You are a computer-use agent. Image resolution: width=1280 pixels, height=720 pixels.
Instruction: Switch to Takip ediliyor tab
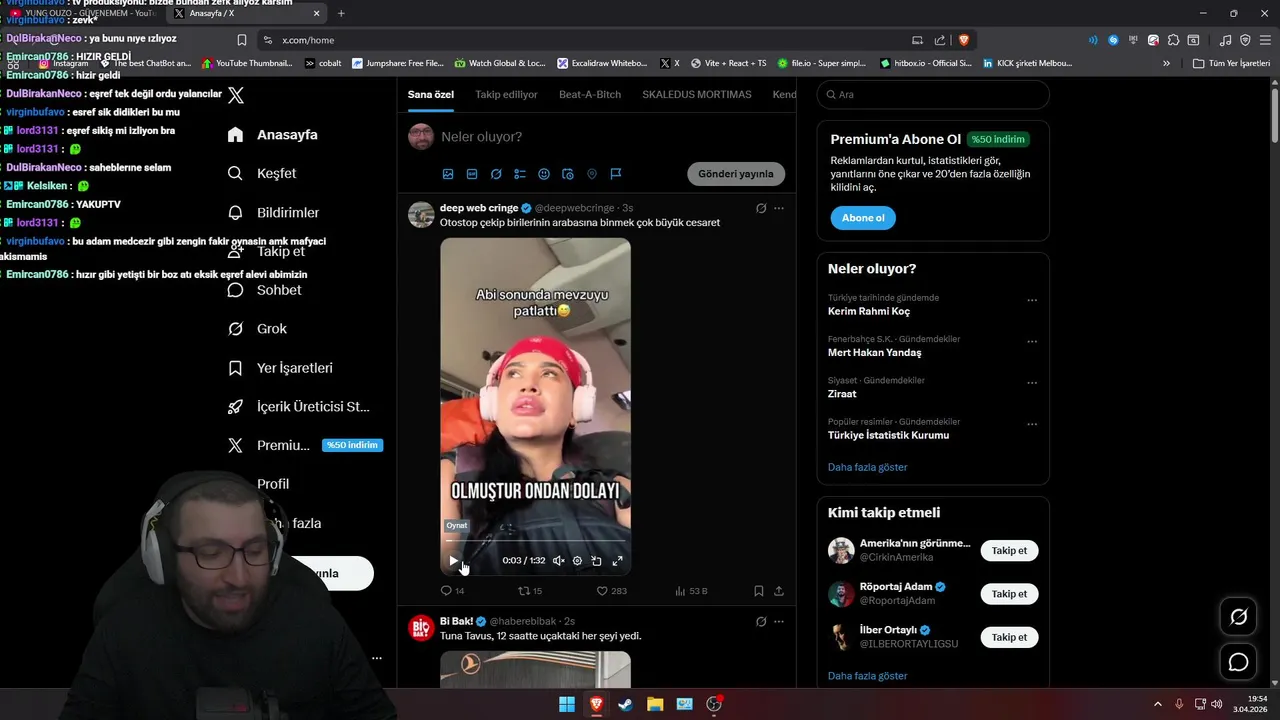pos(506,95)
